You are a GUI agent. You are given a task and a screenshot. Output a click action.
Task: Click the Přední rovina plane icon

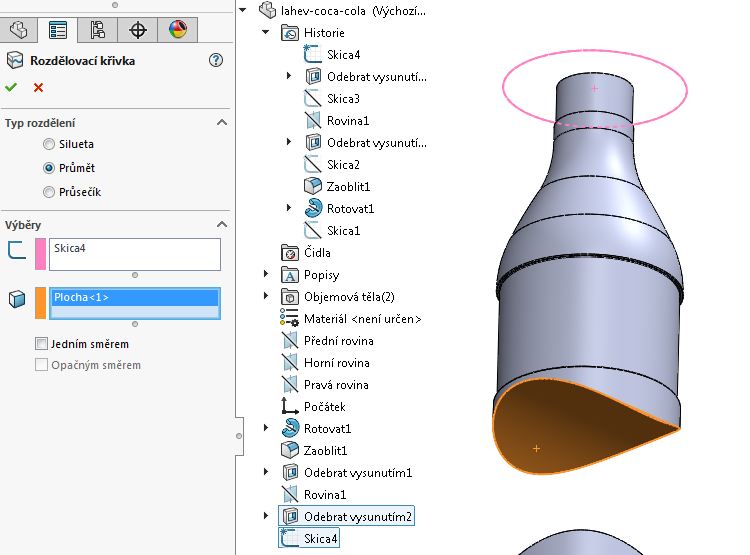tap(290, 341)
